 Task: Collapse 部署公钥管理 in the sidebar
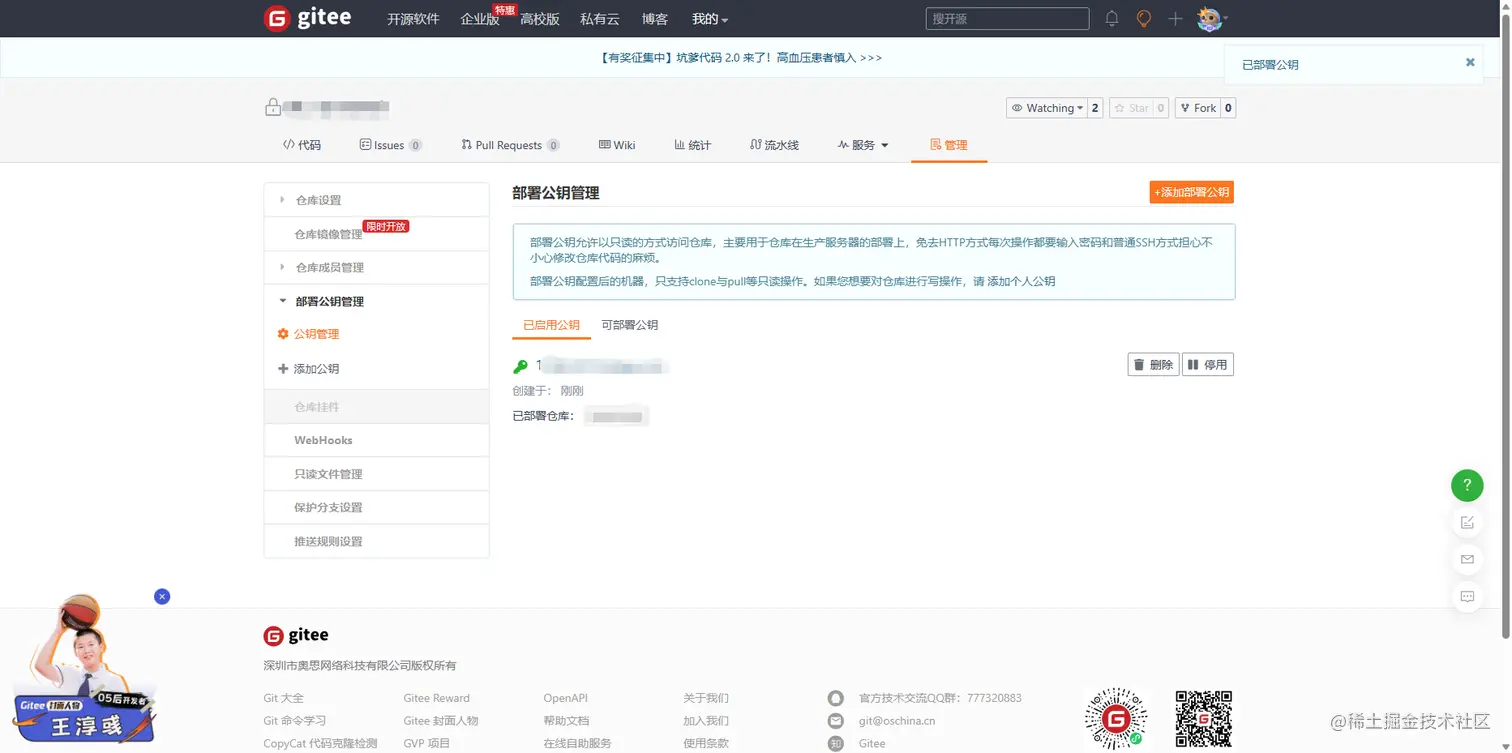tap(376, 301)
